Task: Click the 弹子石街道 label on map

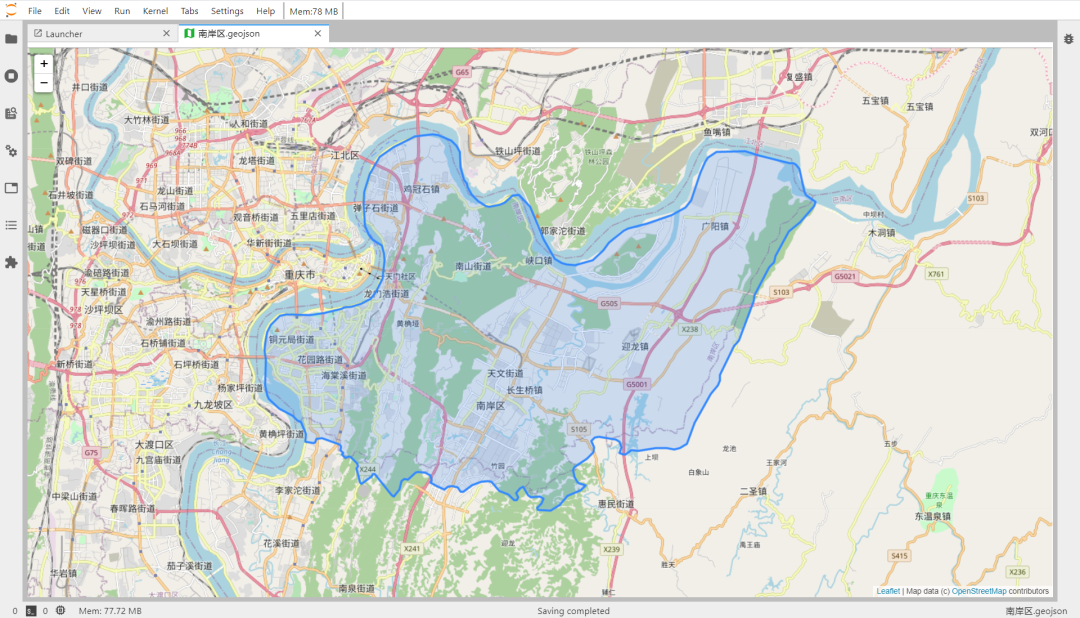Action: pos(376,208)
